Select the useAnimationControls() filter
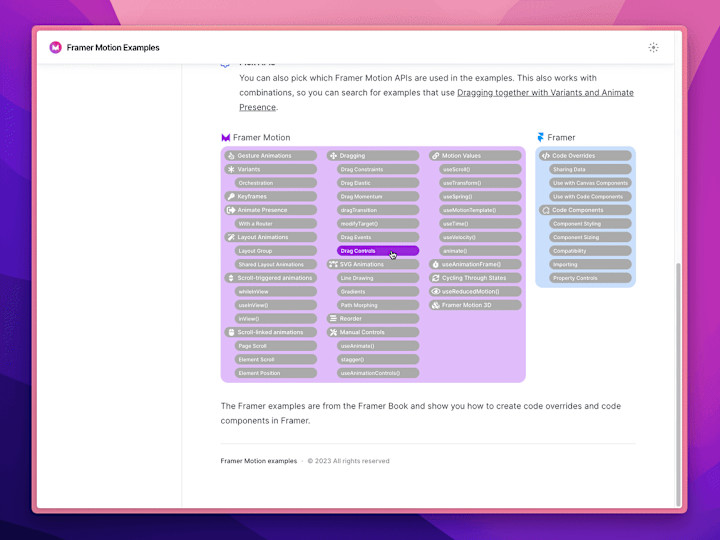Viewport: 720px width, 540px height. 378,373
